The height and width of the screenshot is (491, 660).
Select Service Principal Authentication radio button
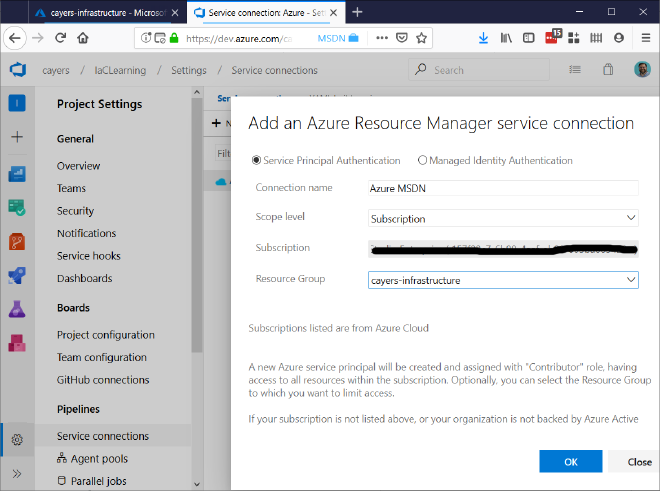[x=257, y=160]
